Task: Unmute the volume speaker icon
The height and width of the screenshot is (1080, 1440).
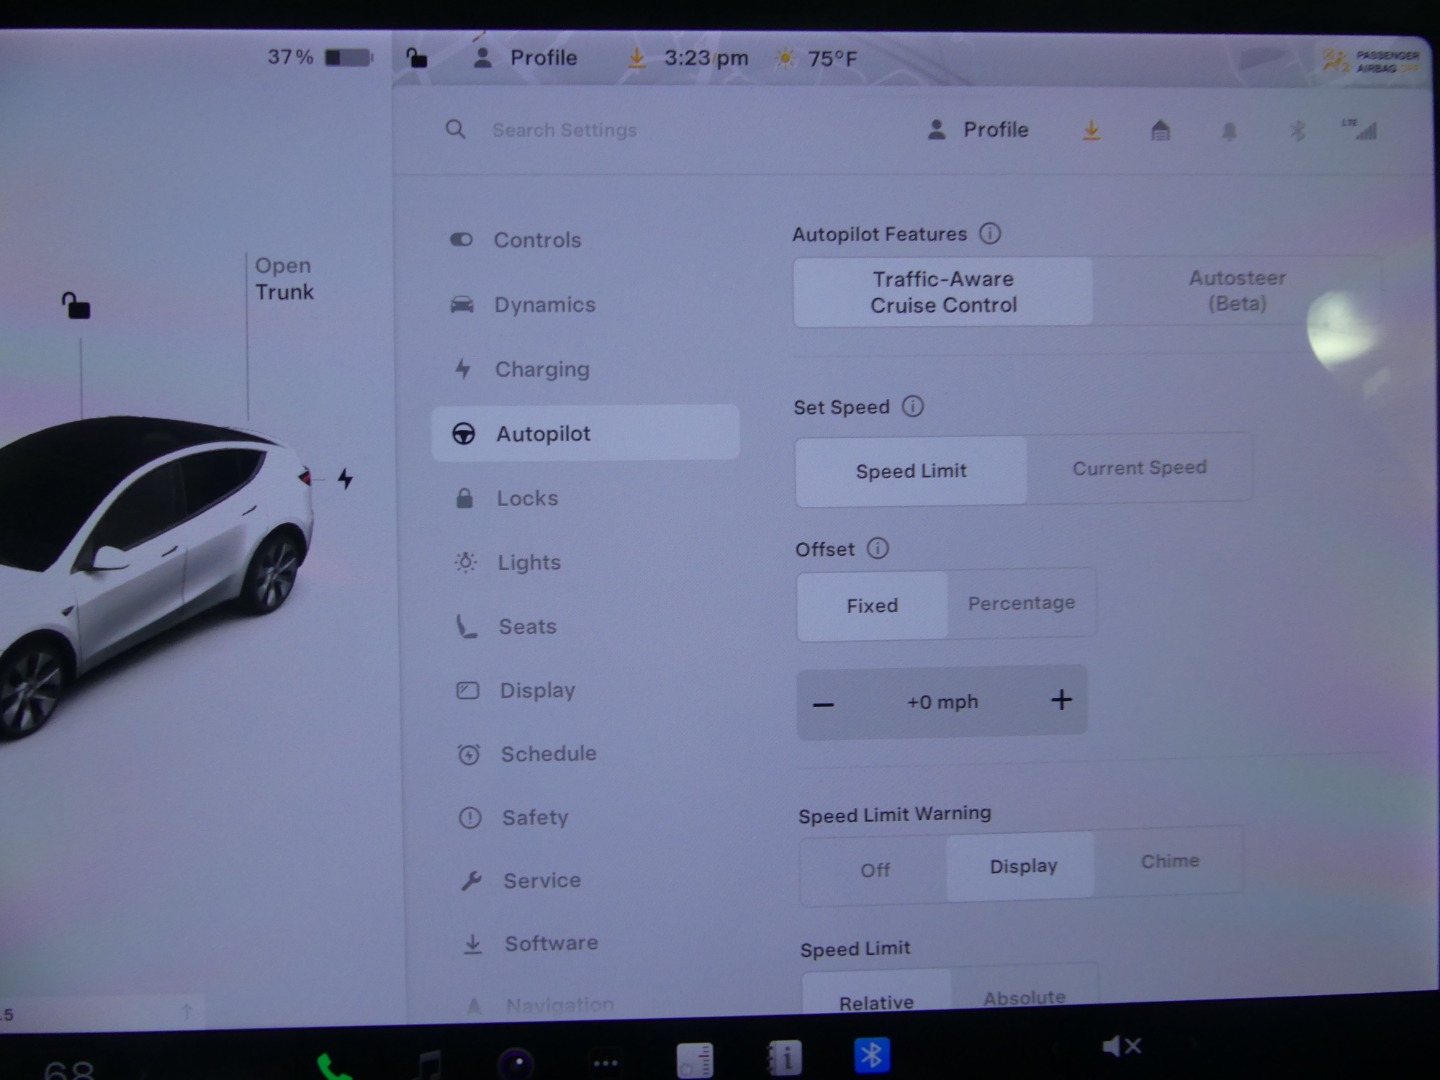Action: pos(1120,1046)
